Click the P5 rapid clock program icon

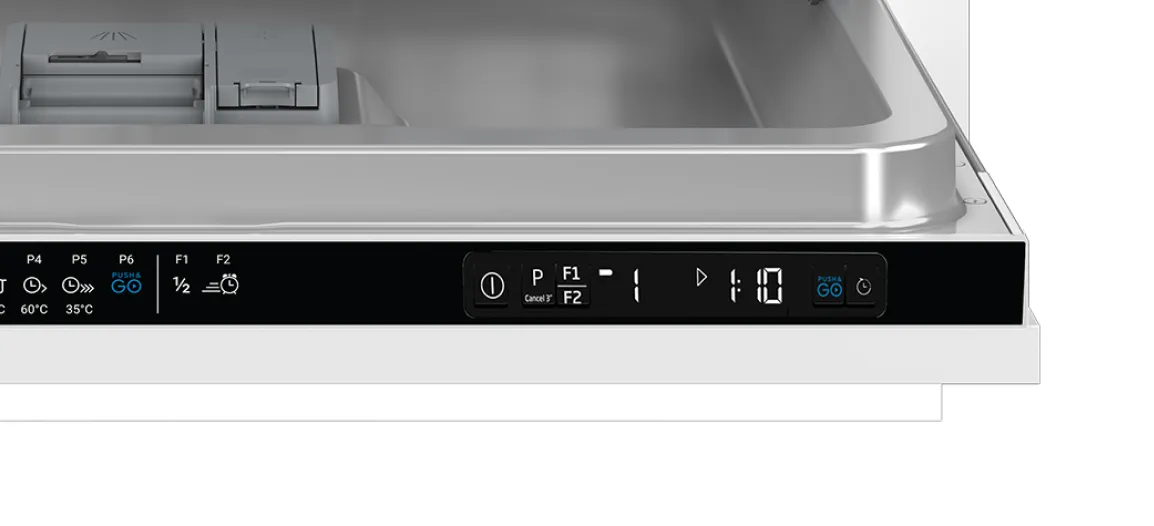(x=78, y=285)
